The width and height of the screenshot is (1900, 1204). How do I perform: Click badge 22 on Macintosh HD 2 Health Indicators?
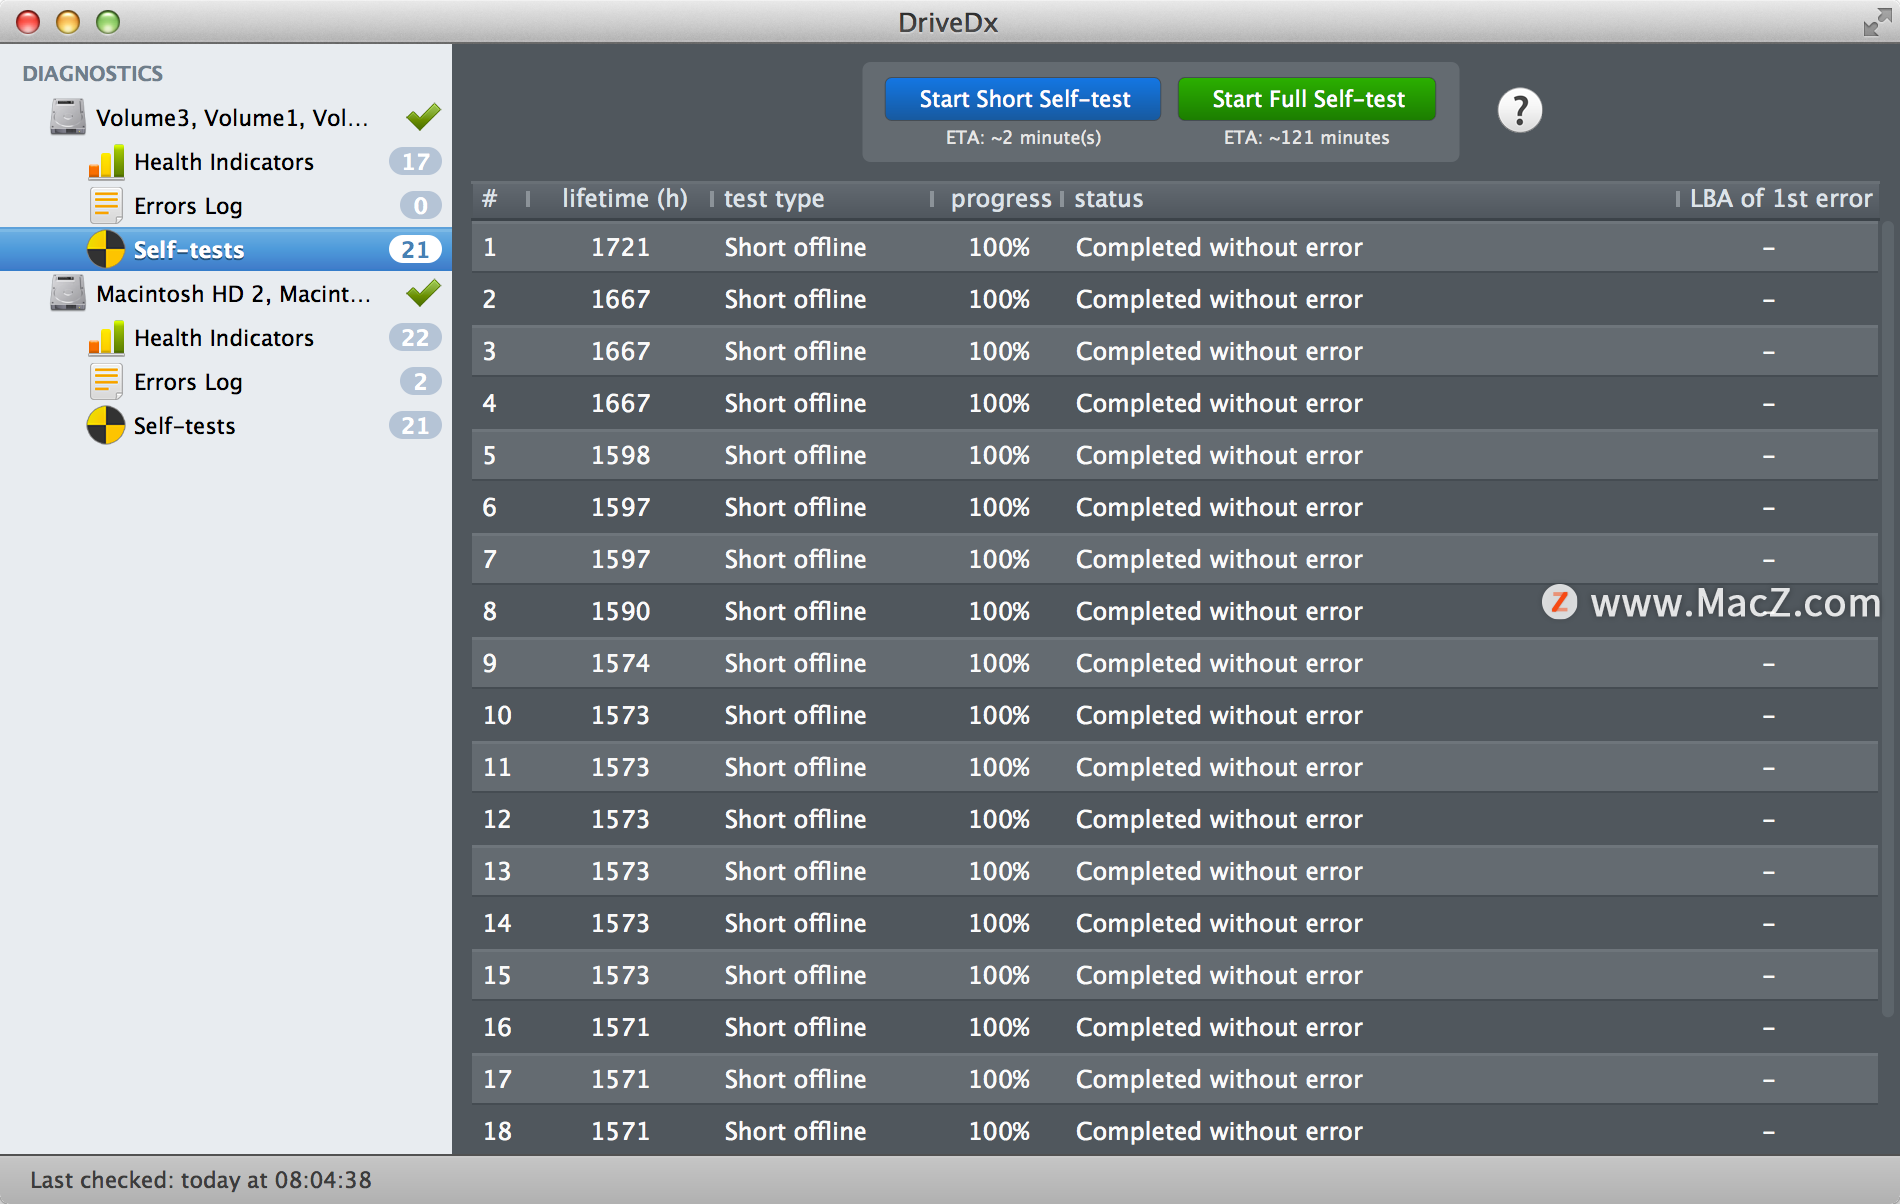coord(415,337)
